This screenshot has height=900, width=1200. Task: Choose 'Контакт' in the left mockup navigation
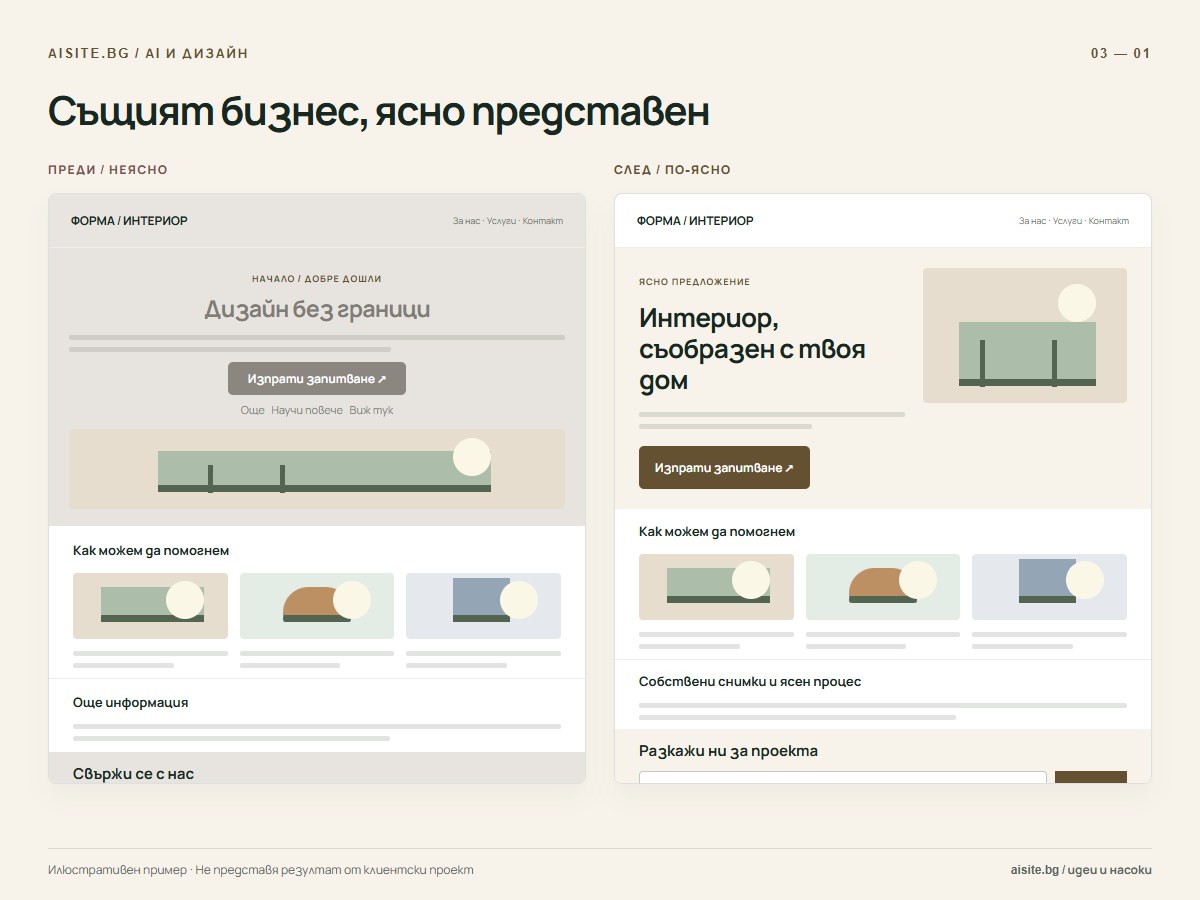(543, 221)
